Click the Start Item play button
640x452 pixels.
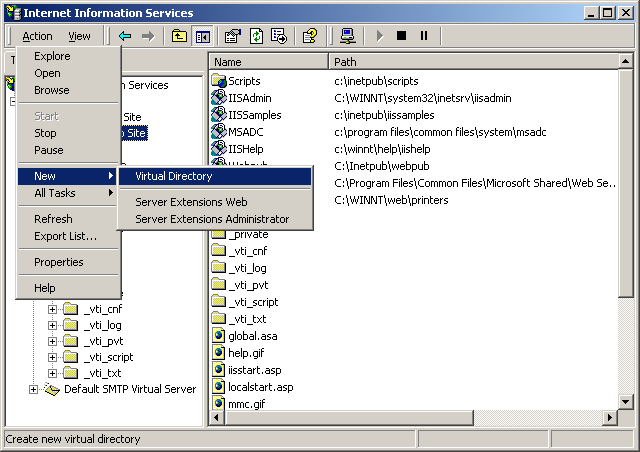point(380,36)
